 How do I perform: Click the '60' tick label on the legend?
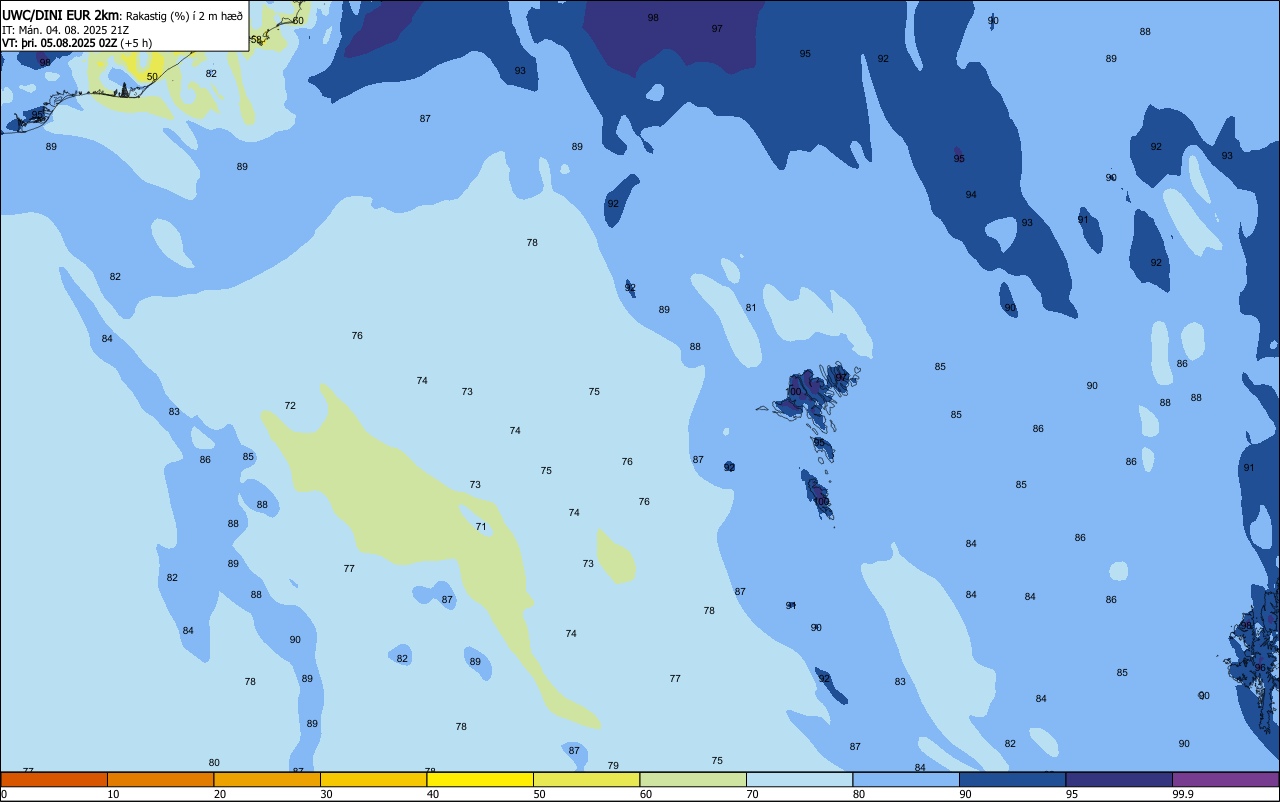coord(646,794)
